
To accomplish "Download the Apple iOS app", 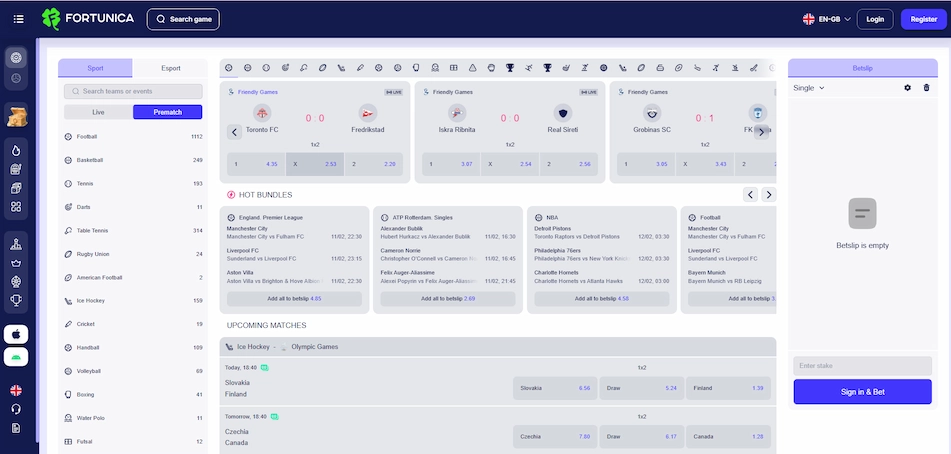I will (x=16, y=334).
